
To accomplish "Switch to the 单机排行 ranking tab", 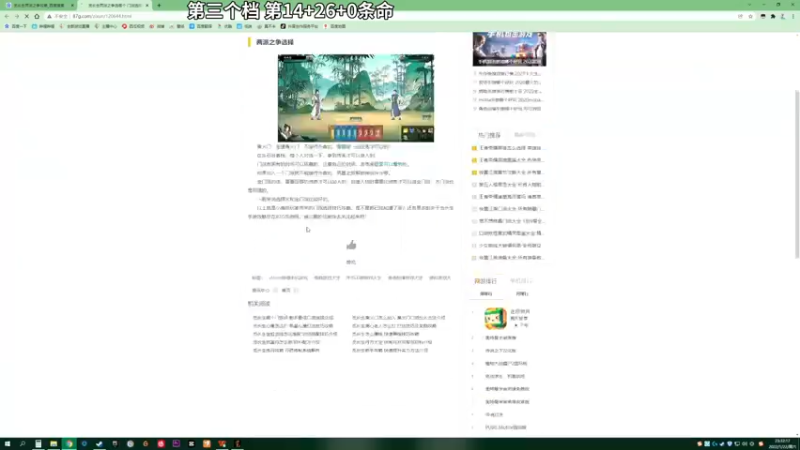I will (x=521, y=281).
